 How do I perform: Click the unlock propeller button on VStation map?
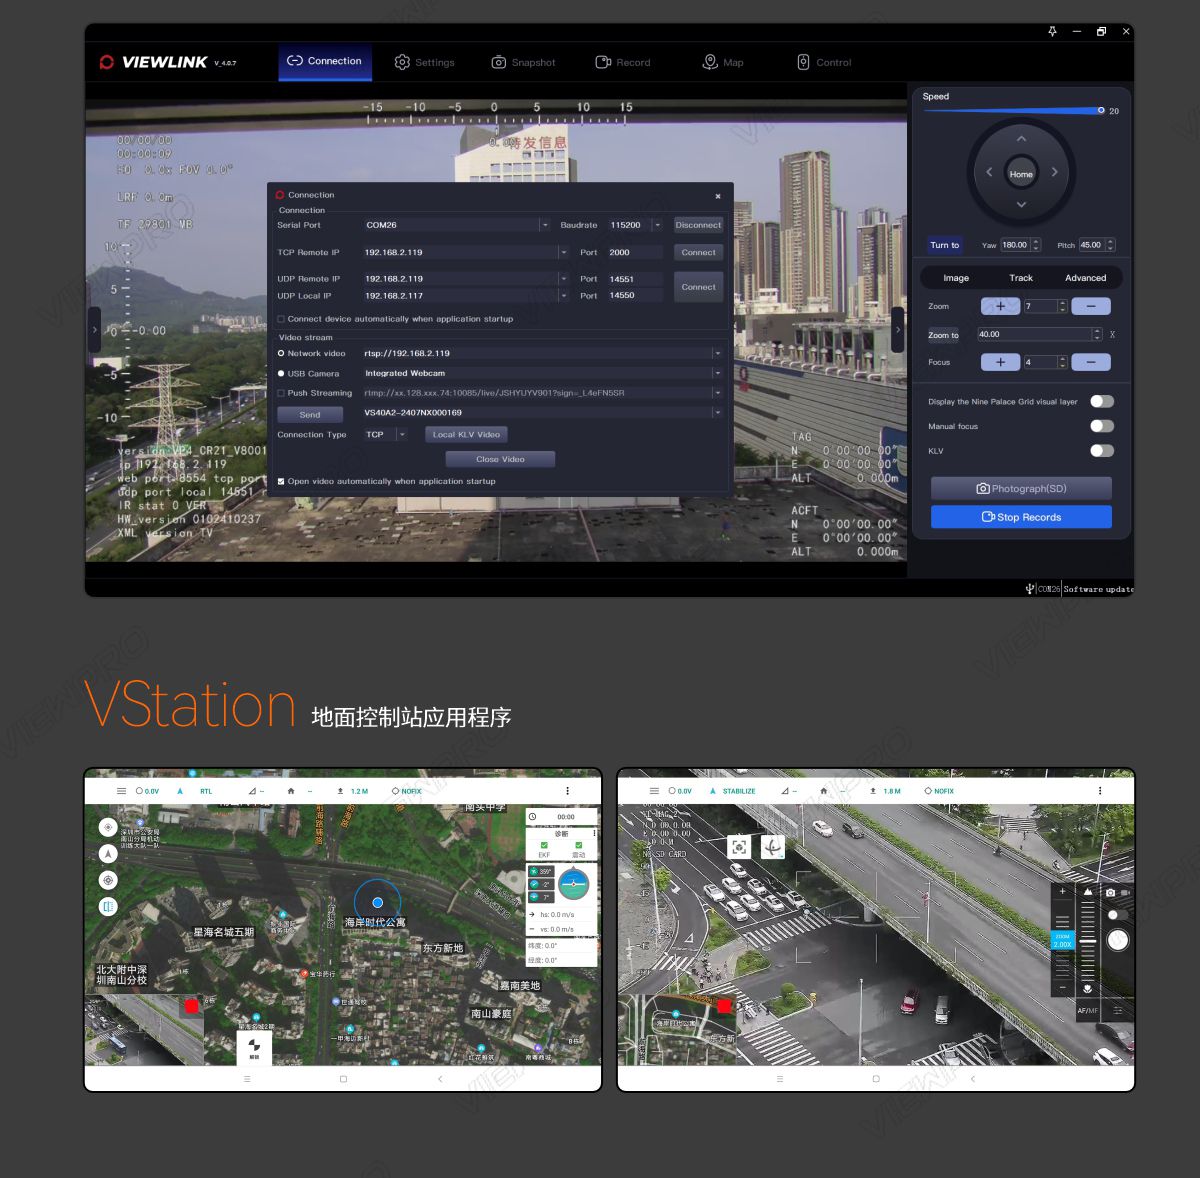point(254,1048)
